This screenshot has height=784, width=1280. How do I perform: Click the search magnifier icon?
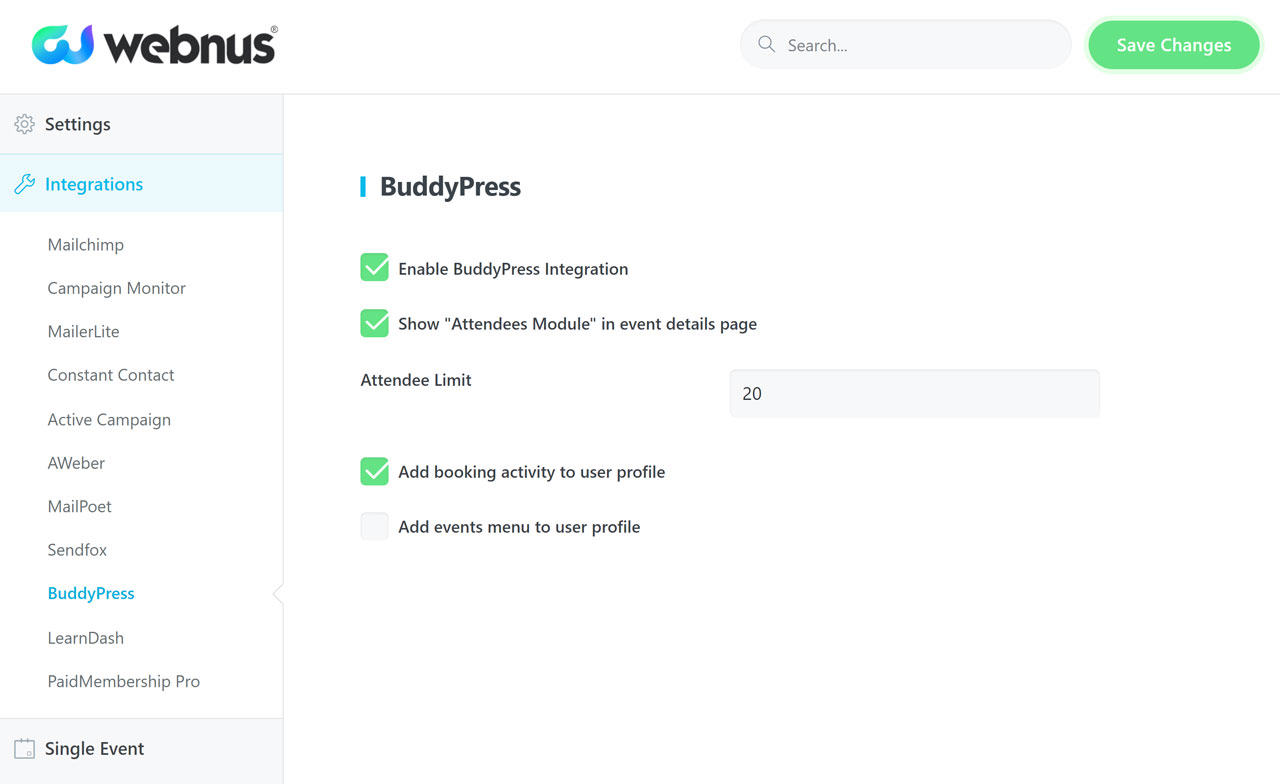pos(767,44)
